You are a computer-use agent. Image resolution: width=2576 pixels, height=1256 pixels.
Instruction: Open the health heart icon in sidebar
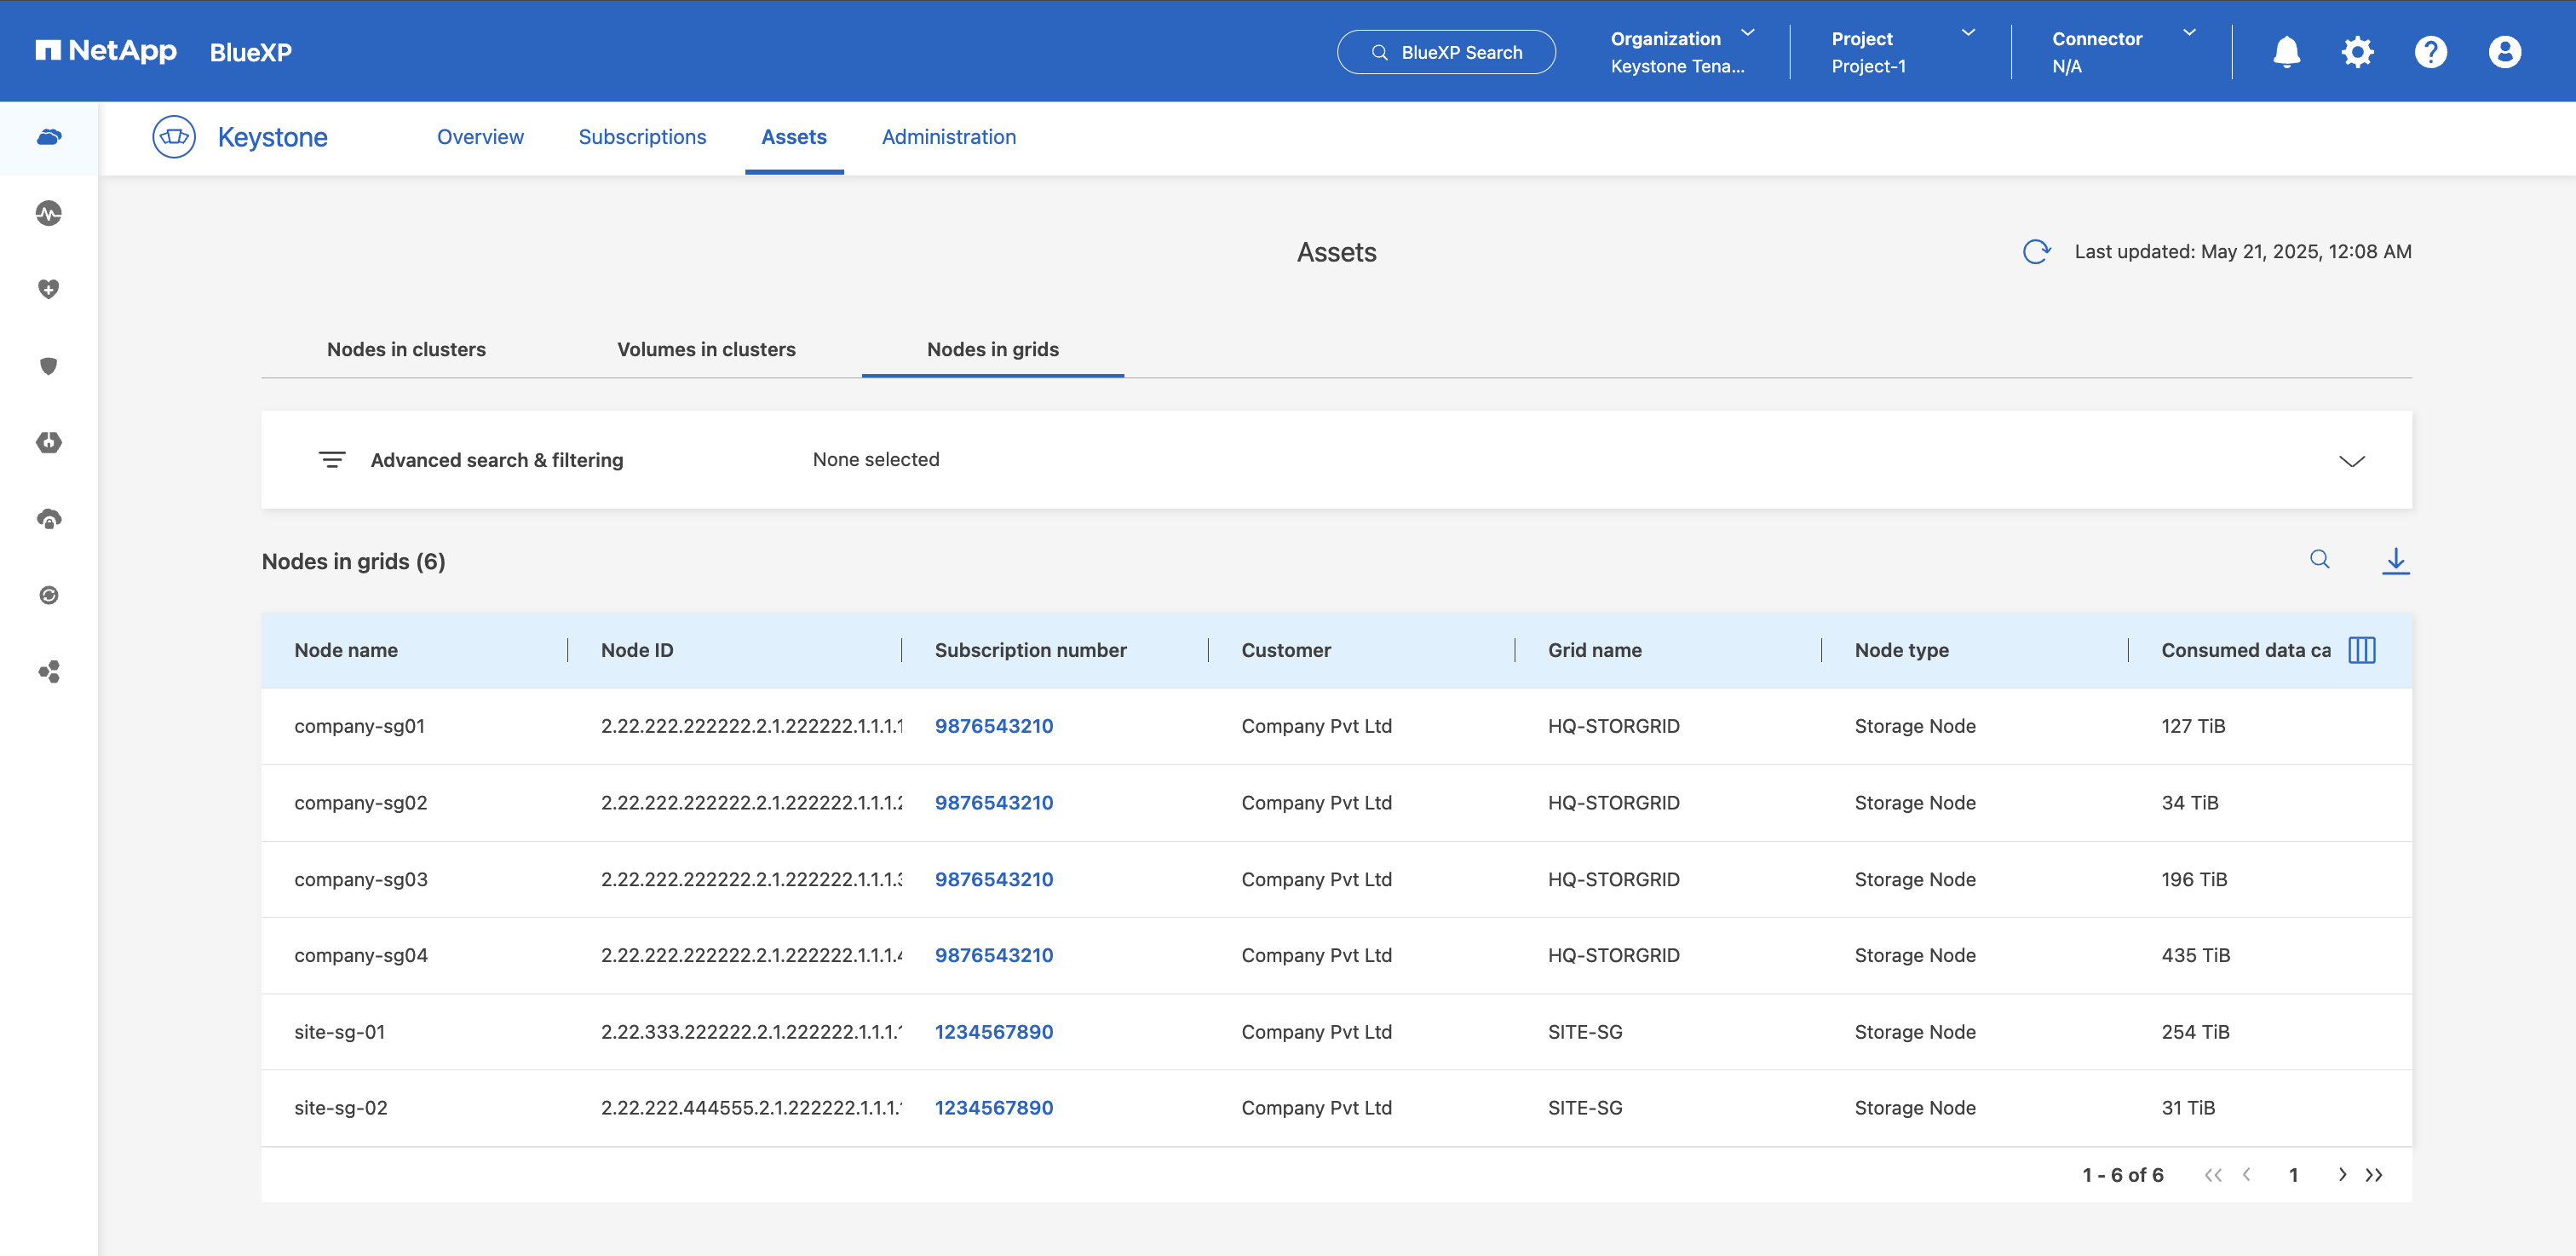pos(49,289)
